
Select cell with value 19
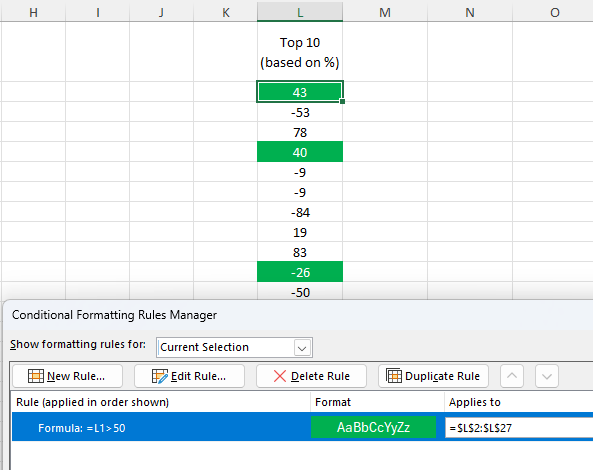coord(300,232)
